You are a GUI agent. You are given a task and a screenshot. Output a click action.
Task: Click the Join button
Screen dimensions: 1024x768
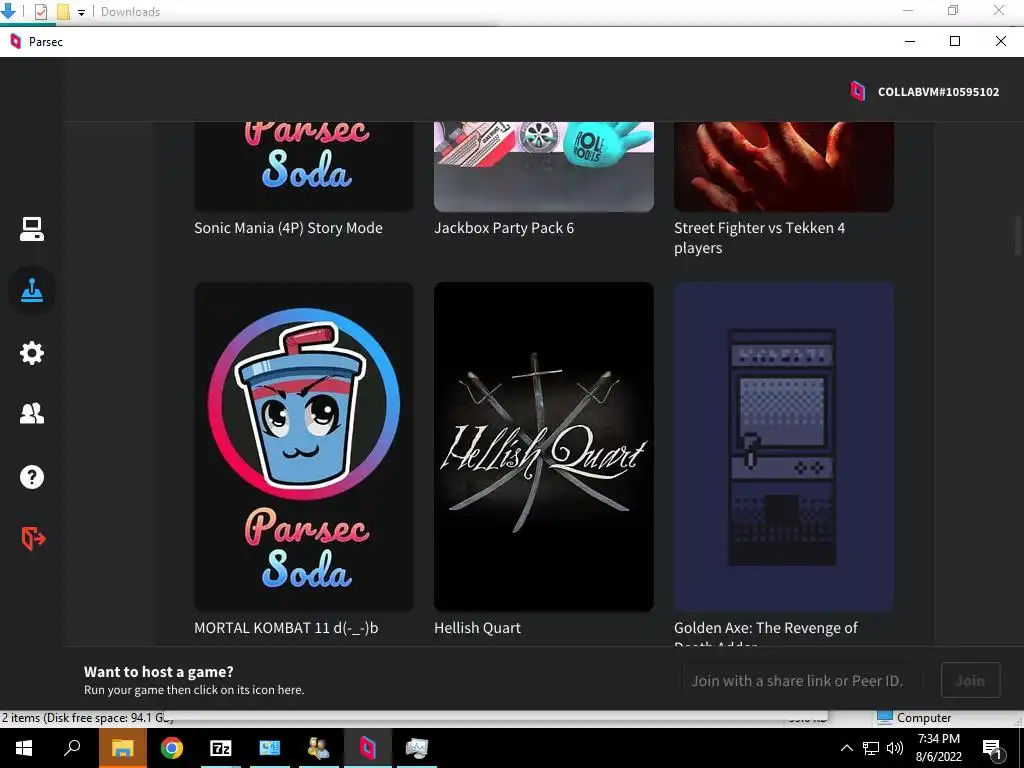tap(970, 680)
